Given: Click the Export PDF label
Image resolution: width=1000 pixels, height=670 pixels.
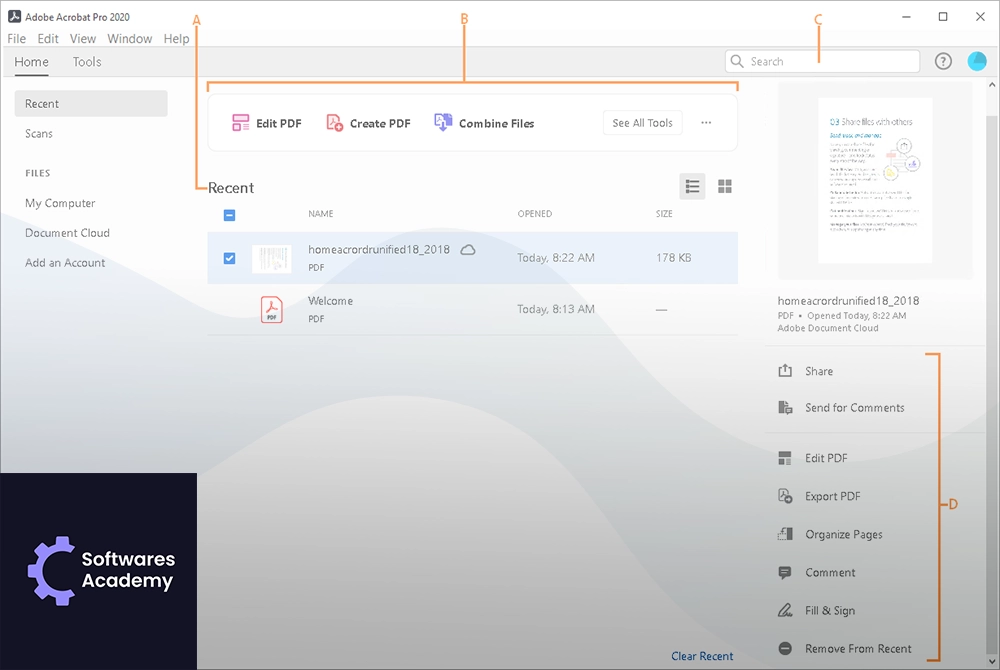Looking at the screenshot, I should [x=832, y=496].
